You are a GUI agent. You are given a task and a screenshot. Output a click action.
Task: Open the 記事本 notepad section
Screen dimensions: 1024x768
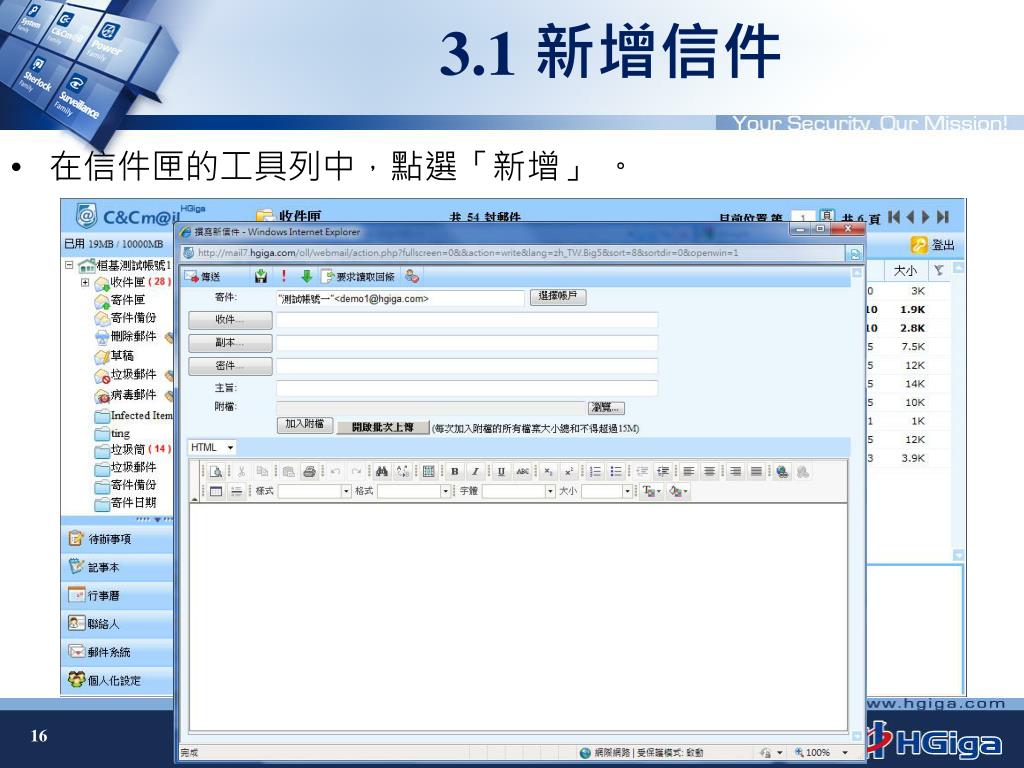118,568
